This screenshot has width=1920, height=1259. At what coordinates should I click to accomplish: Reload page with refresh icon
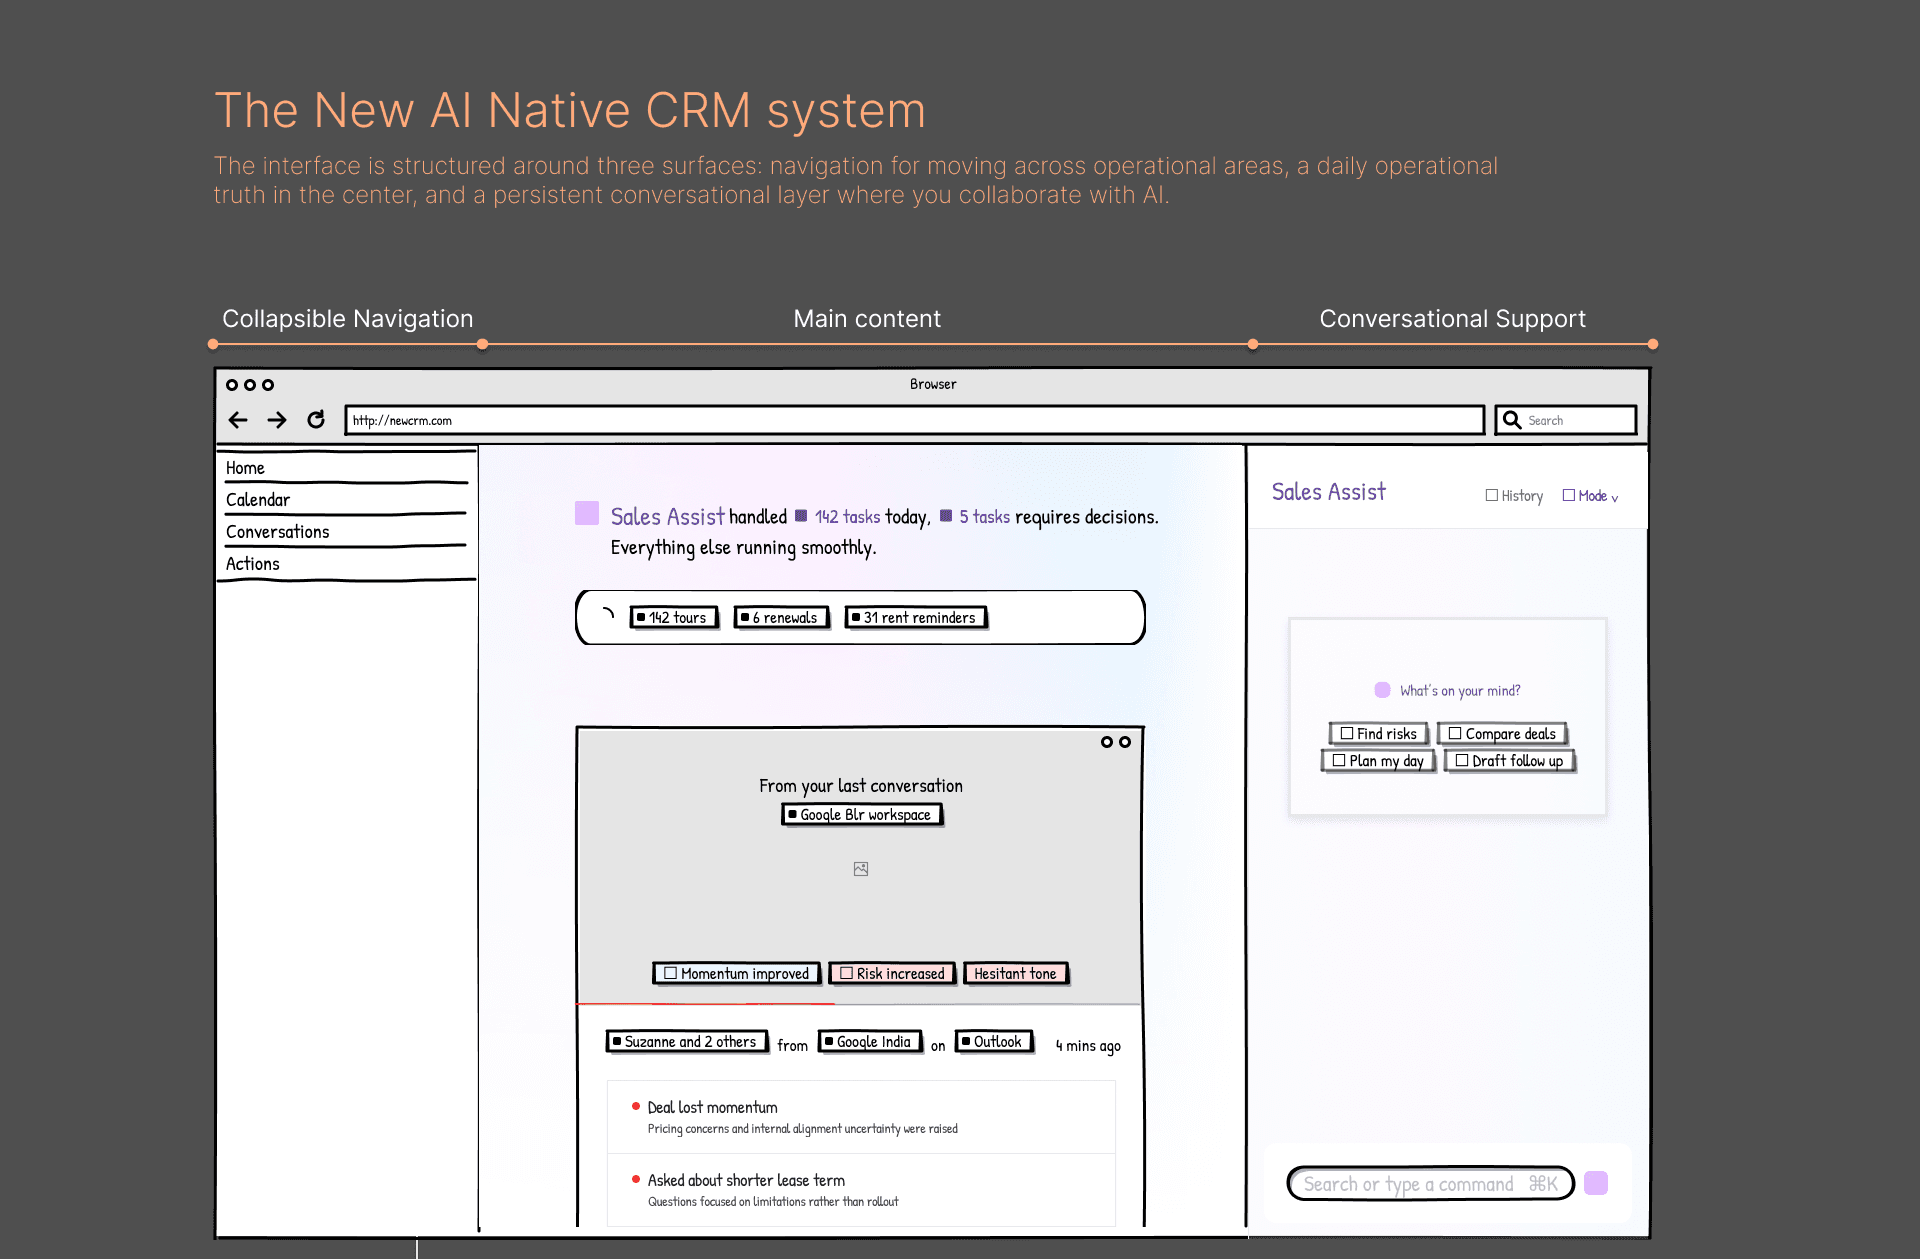tap(316, 420)
